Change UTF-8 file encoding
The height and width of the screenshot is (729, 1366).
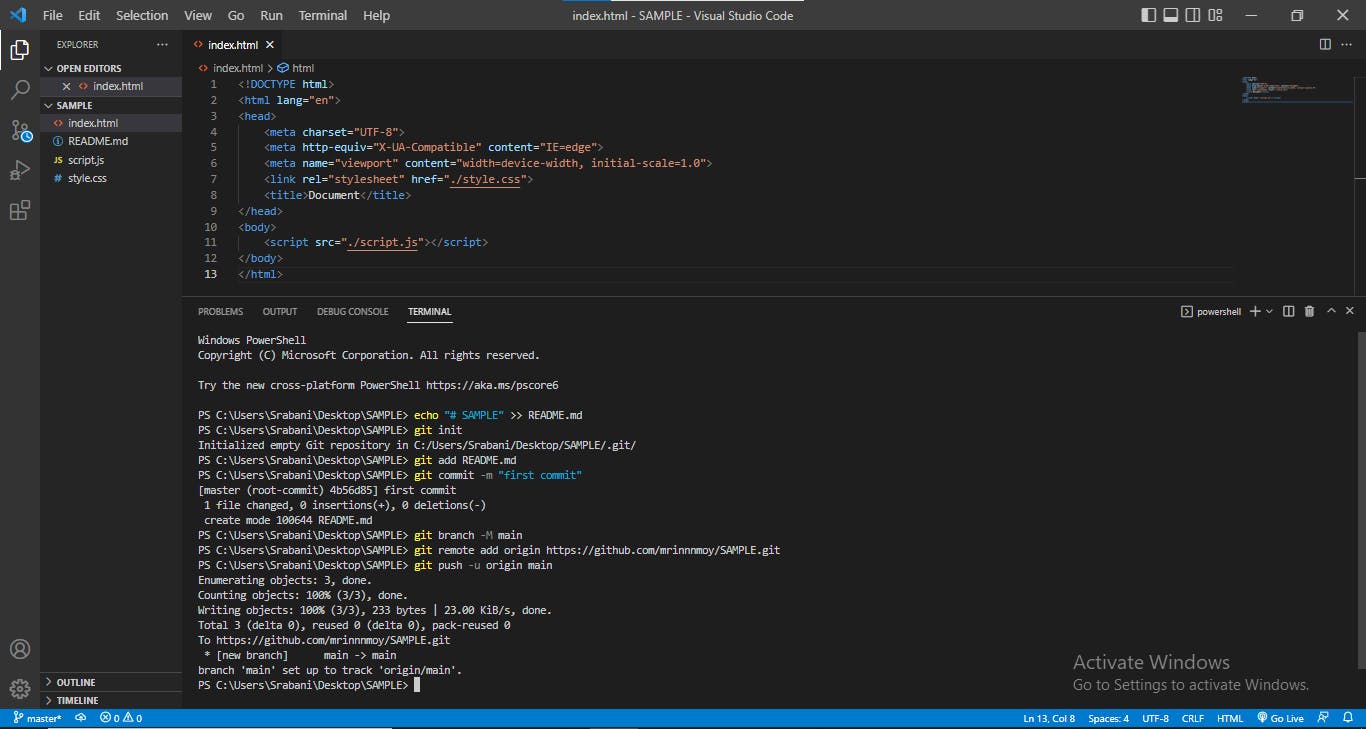tap(1155, 718)
